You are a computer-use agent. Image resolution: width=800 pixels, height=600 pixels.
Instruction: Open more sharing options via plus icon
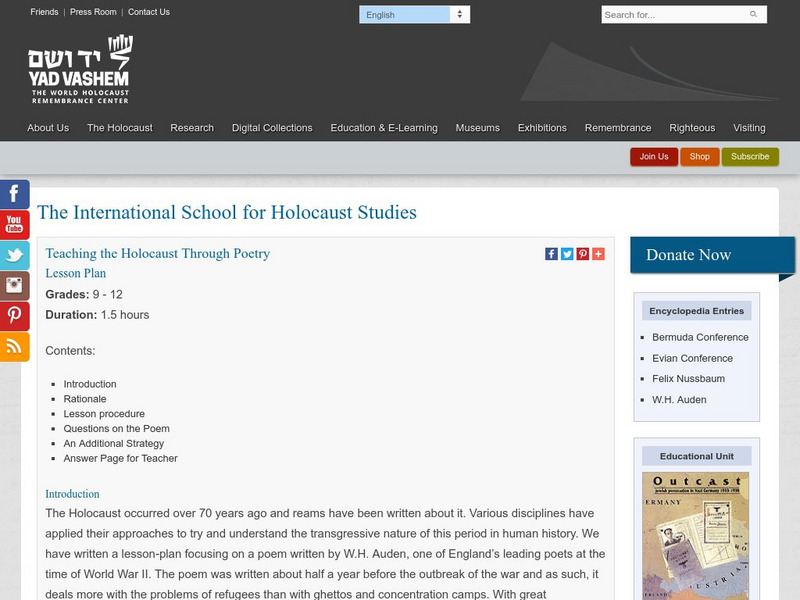point(596,253)
